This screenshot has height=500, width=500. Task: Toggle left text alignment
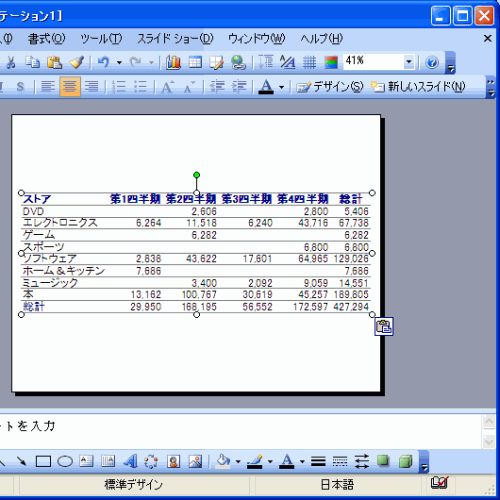[x=48, y=87]
